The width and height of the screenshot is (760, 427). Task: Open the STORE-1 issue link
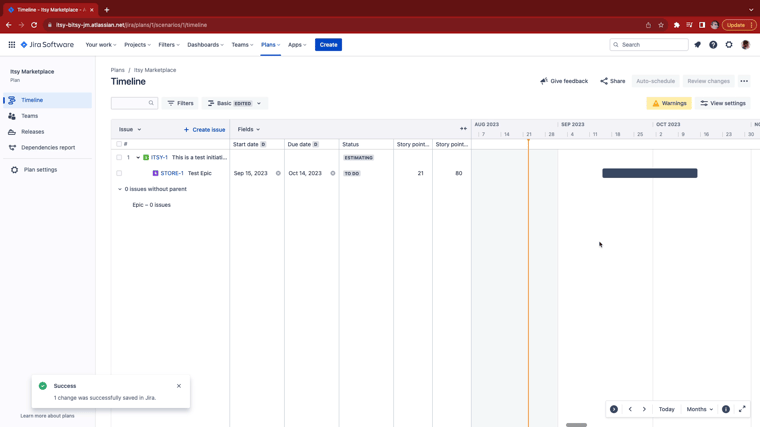click(x=172, y=173)
